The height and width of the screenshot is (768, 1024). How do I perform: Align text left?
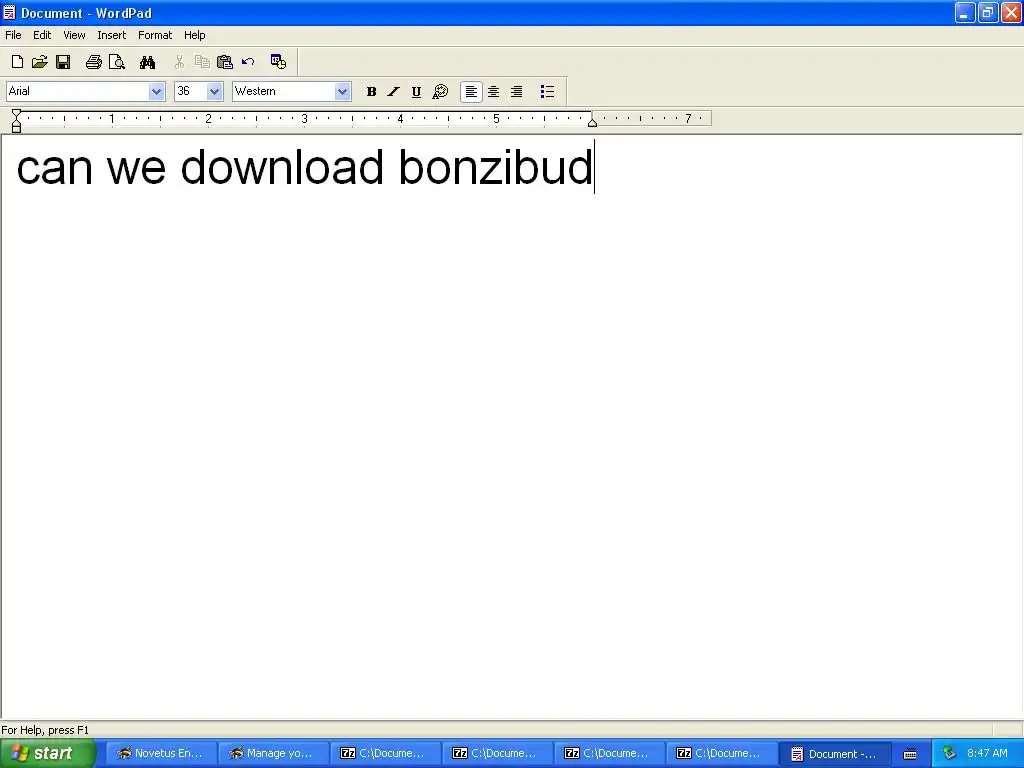click(x=471, y=92)
